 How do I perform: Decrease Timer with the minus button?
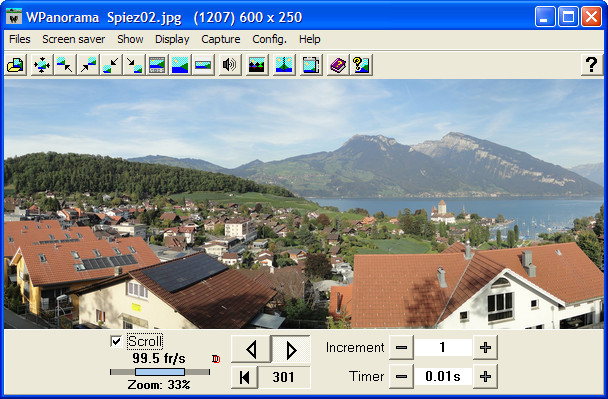(401, 376)
